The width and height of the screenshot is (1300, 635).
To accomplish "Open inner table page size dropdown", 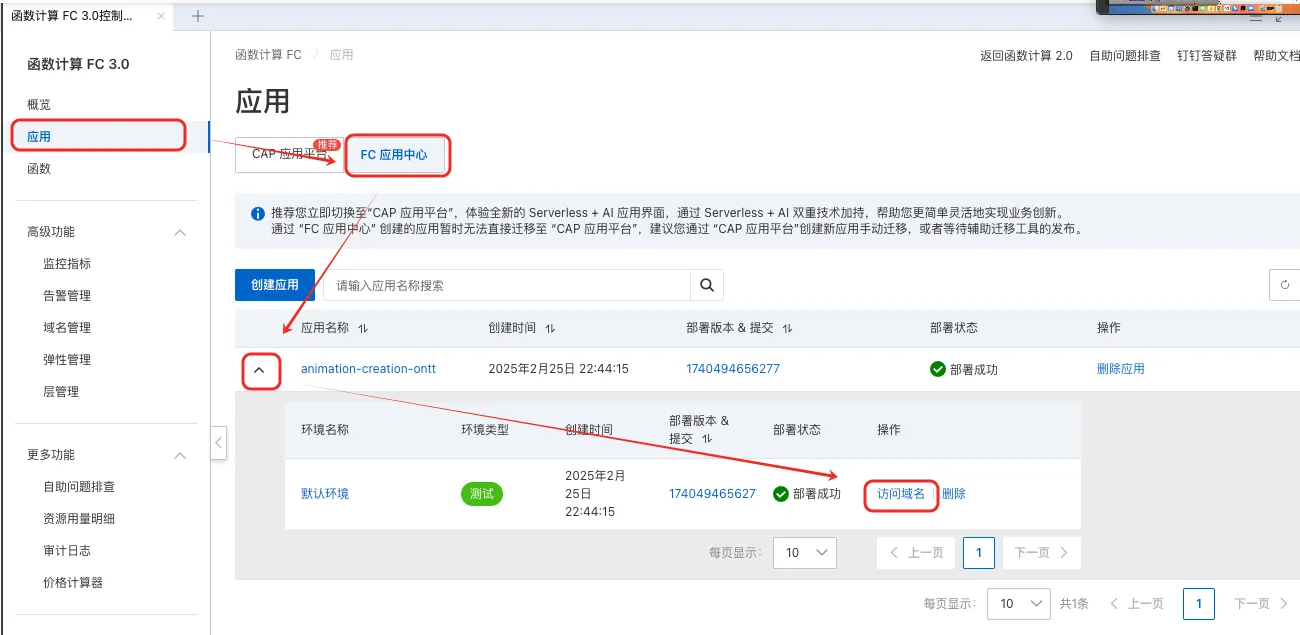I will 805,552.
